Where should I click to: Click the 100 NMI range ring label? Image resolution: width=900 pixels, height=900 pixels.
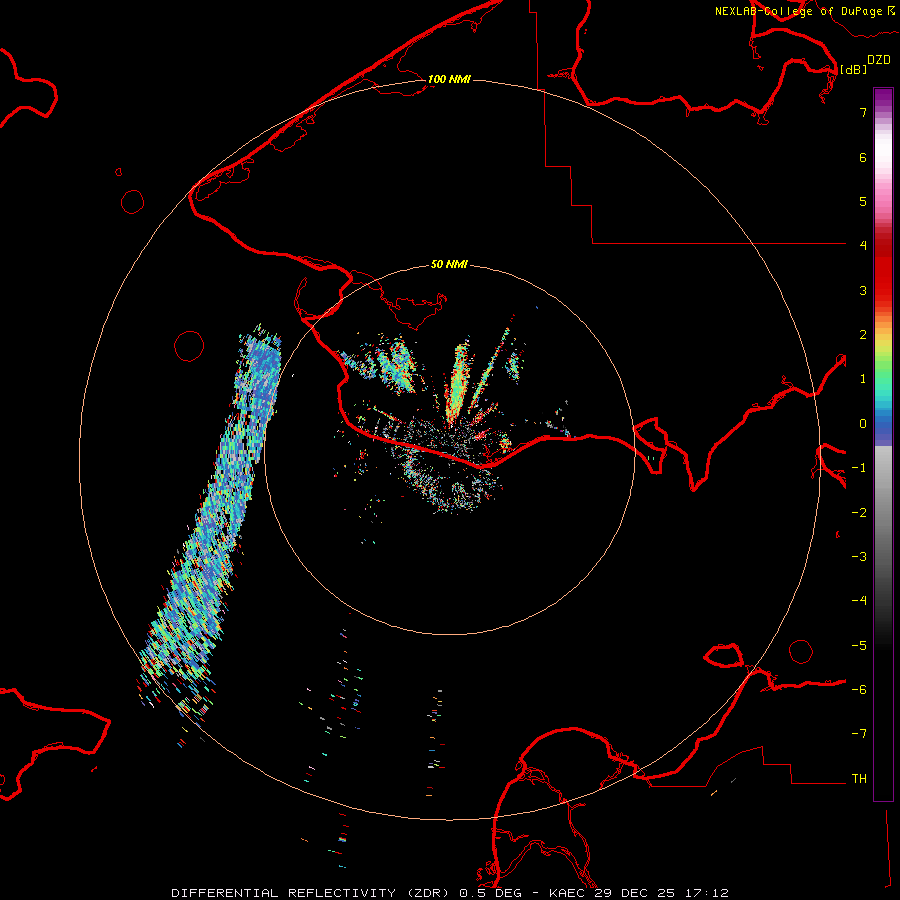click(449, 79)
